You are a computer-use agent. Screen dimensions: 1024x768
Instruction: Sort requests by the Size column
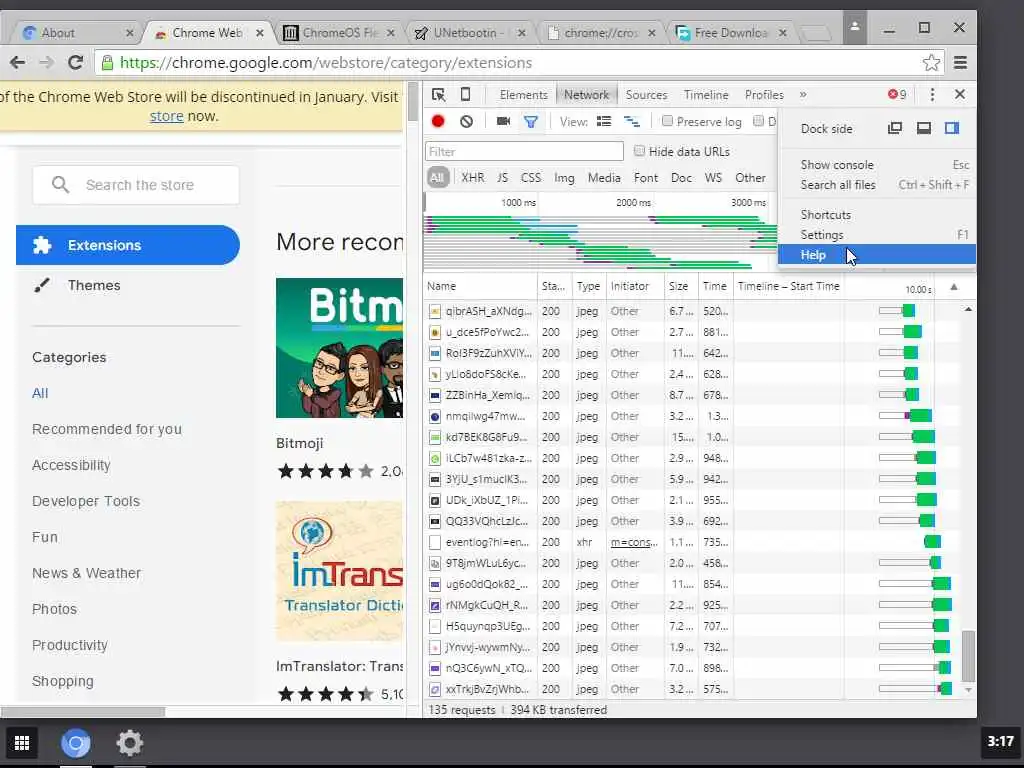tap(680, 286)
